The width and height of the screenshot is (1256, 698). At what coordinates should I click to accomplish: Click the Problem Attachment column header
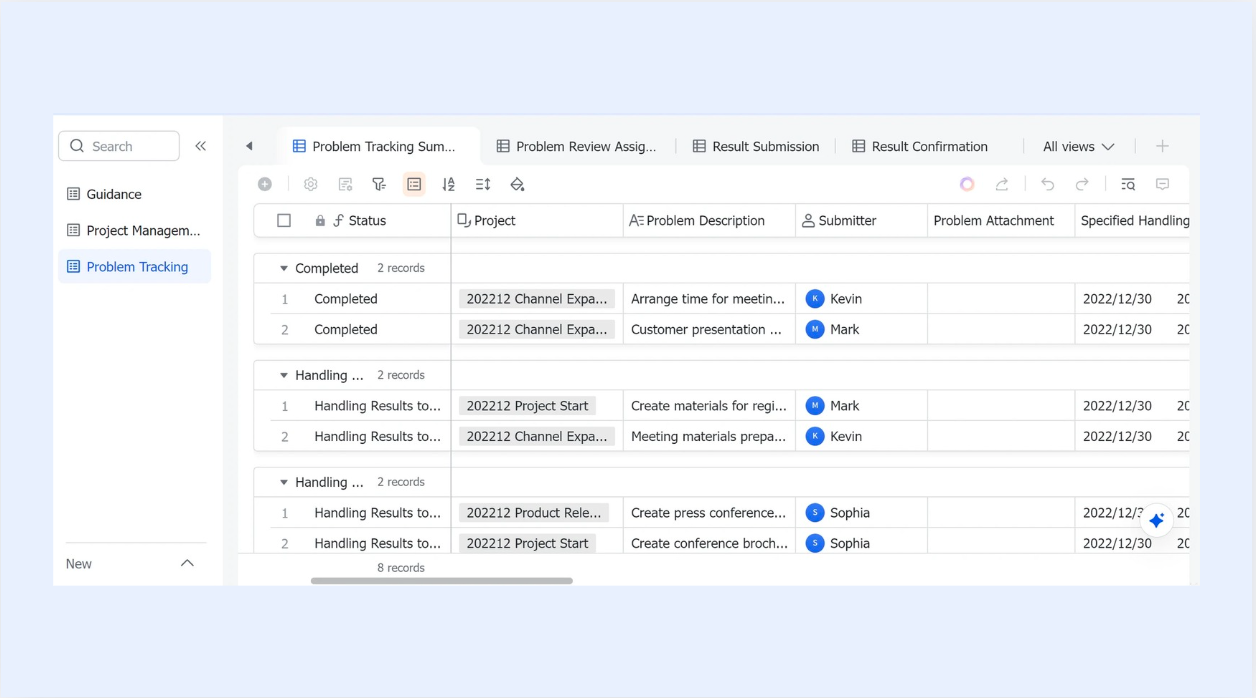(1001, 221)
